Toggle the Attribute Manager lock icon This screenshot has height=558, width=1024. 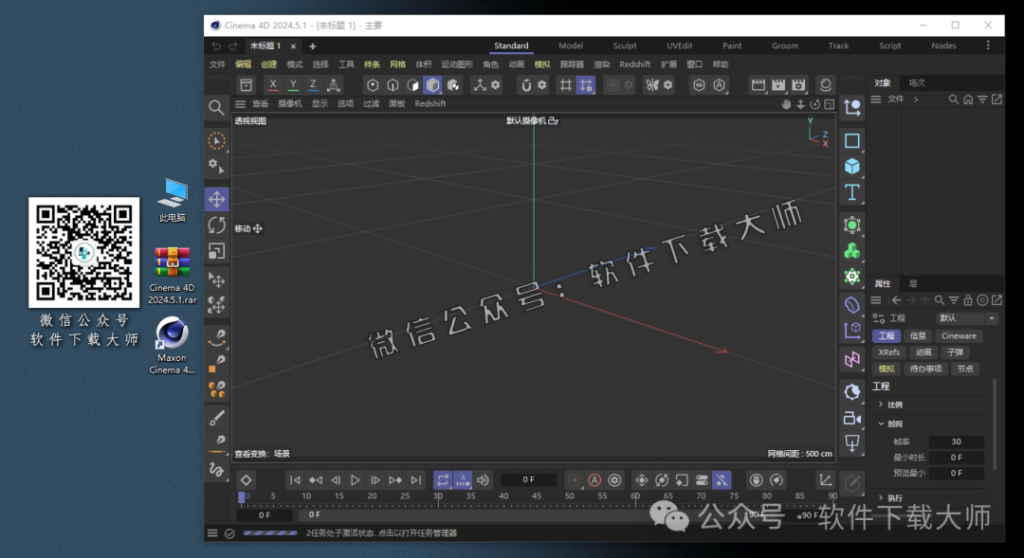pyautogui.click(x=968, y=300)
